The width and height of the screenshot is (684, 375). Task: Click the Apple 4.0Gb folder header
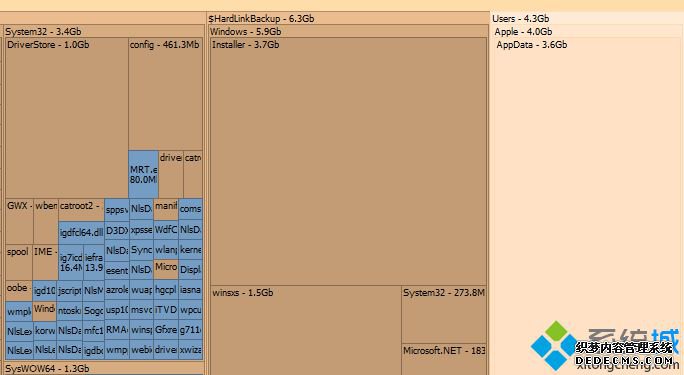point(523,32)
